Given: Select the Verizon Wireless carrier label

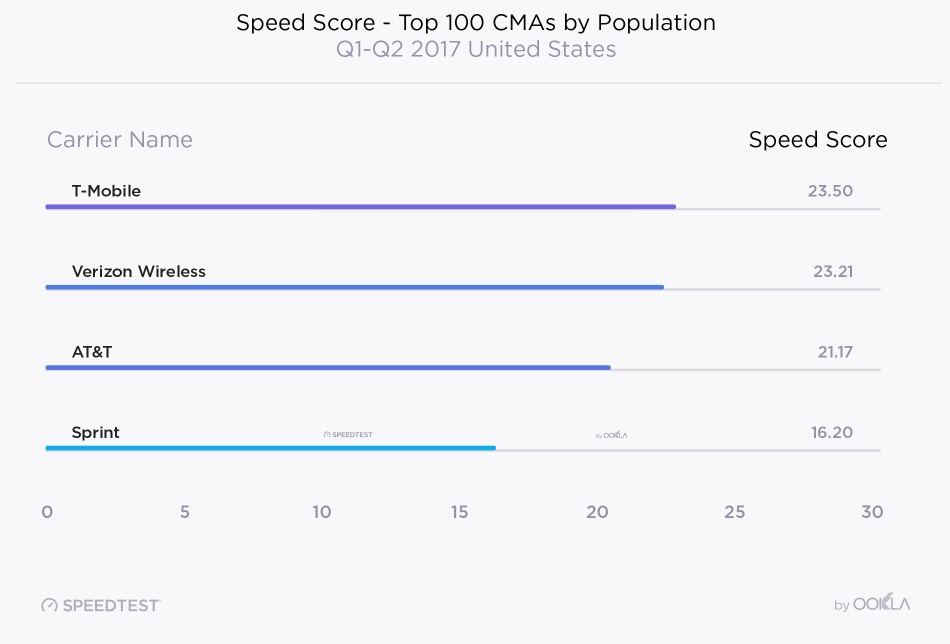Looking at the screenshot, I should (138, 271).
